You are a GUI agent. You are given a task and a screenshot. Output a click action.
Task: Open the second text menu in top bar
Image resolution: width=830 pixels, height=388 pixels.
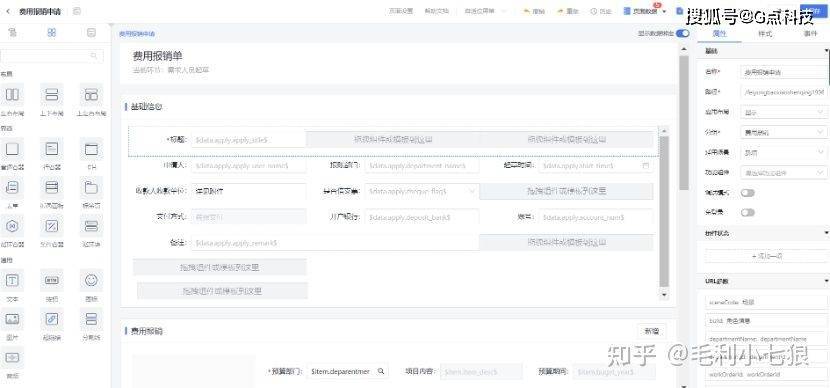pos(436,11)
